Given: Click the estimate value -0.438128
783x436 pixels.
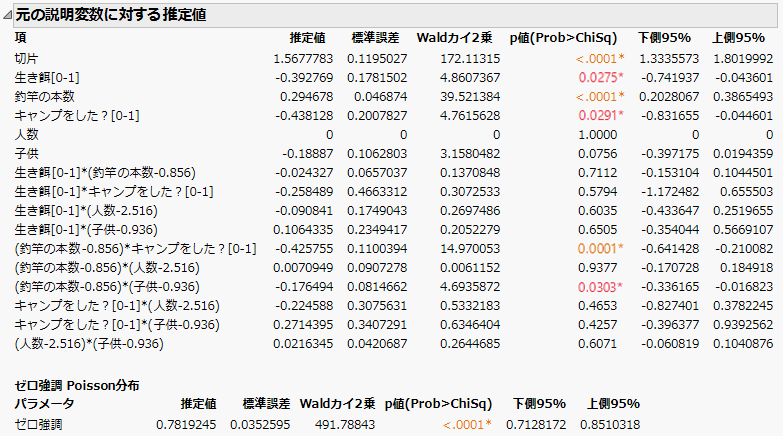Looking at the screenshot, I should 304,115.
